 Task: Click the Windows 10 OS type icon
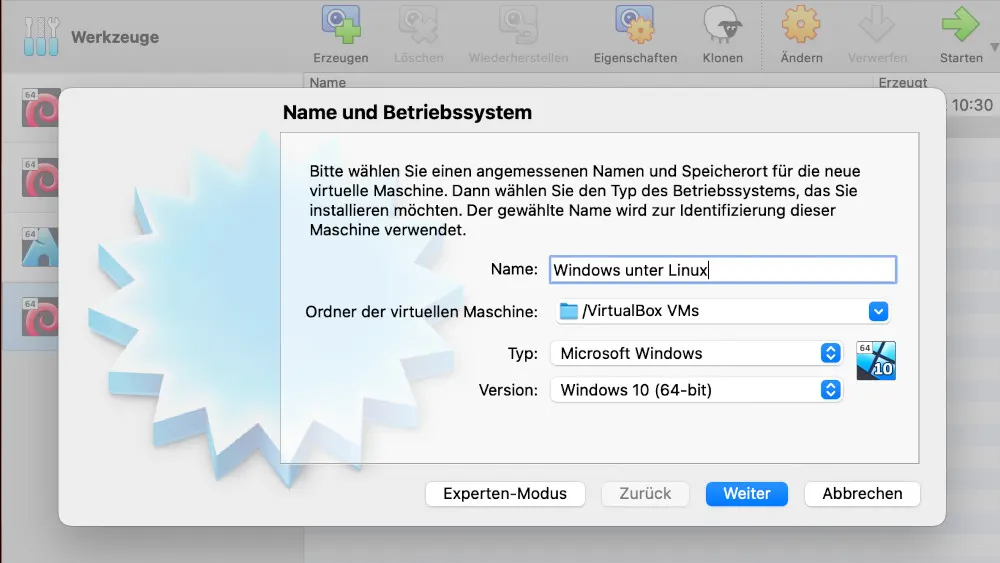[x=876, y=360]
